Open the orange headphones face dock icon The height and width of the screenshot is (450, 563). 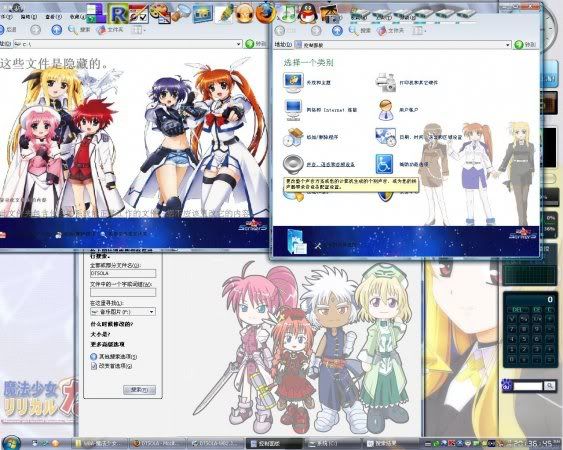click(x=244, y=14)
